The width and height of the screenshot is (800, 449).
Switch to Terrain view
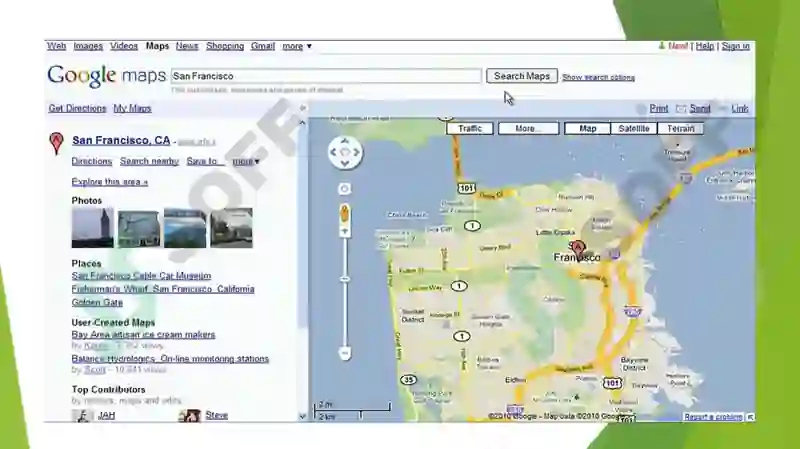(681, 129)
